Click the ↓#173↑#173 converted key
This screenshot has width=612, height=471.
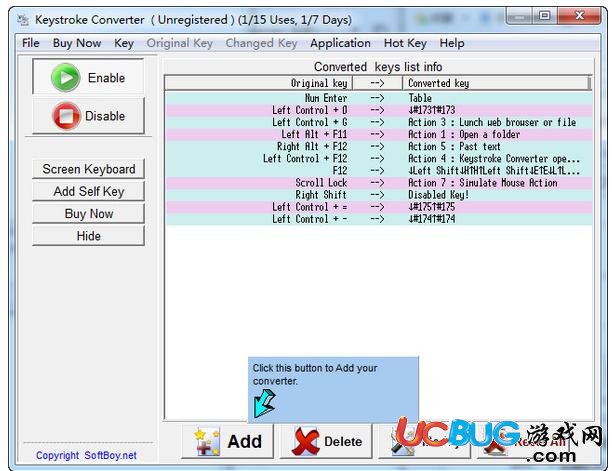click(x=432, y=110)
